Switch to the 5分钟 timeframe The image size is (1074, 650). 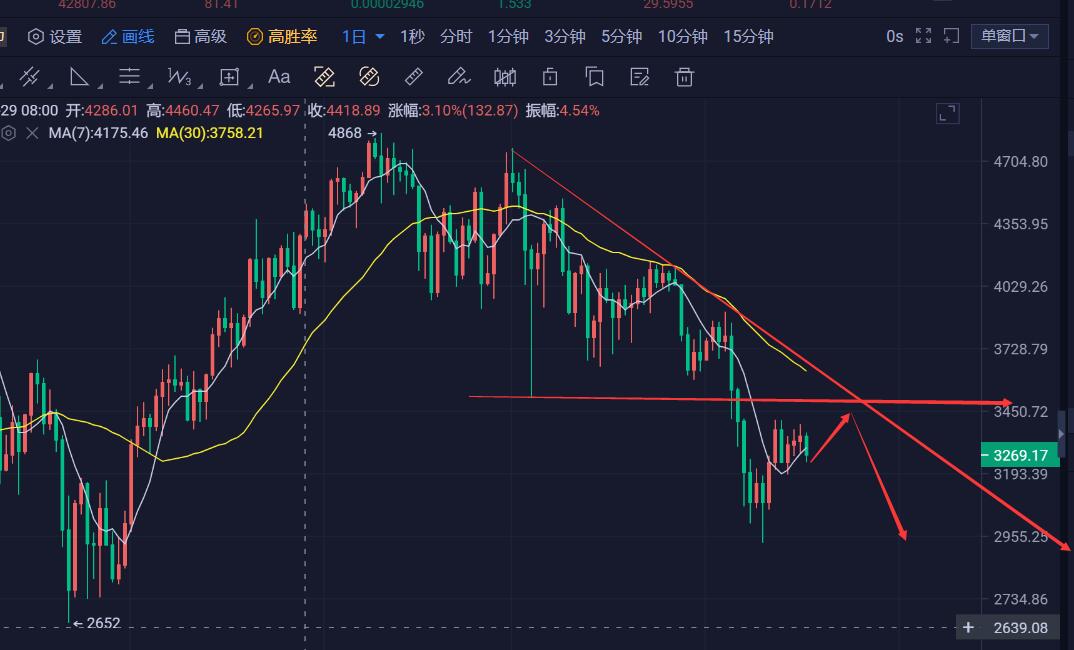621,37
